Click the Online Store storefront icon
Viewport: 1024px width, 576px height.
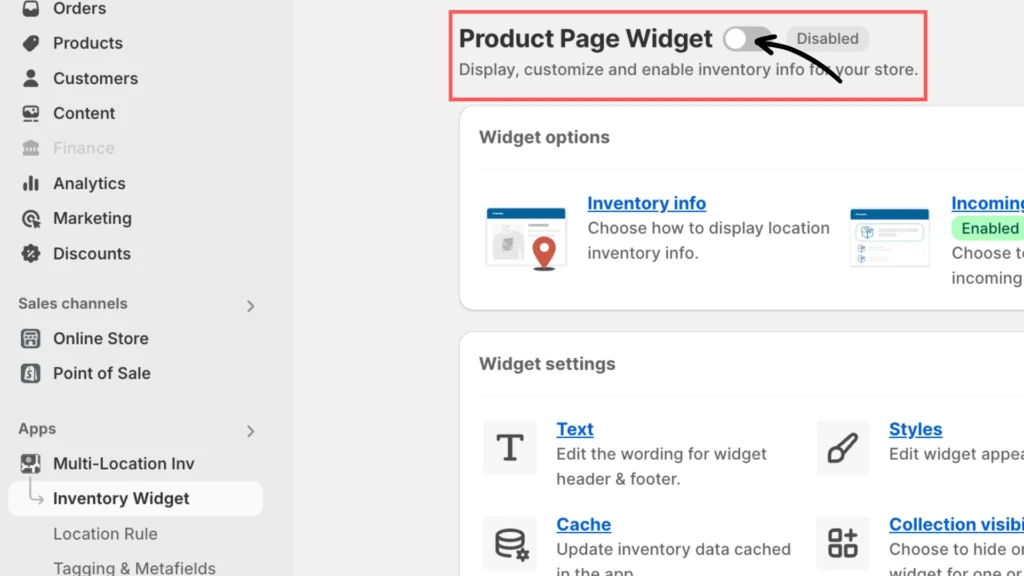tap(31, 338)
